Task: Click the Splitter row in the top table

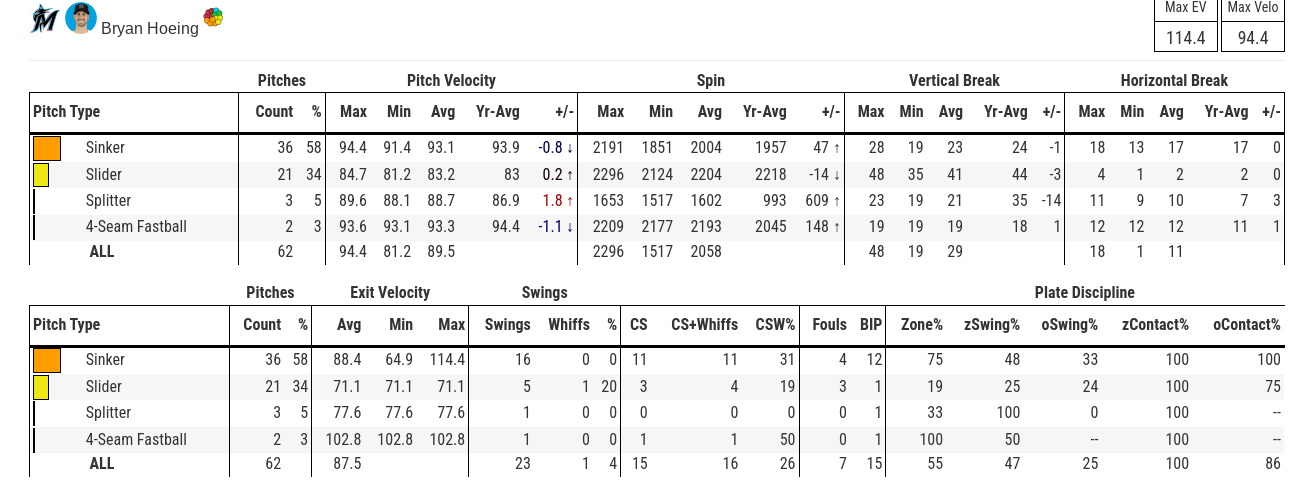Action: [x=657, y=201]
